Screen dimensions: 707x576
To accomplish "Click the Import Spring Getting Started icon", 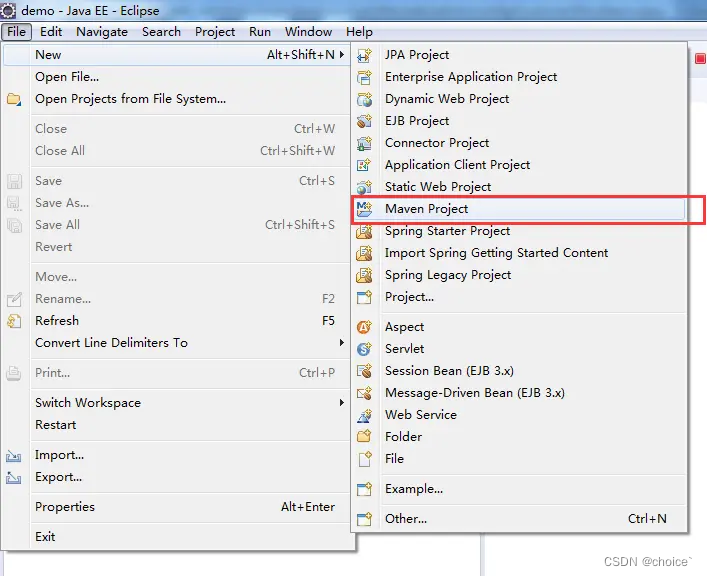I will tap(364, 253).
